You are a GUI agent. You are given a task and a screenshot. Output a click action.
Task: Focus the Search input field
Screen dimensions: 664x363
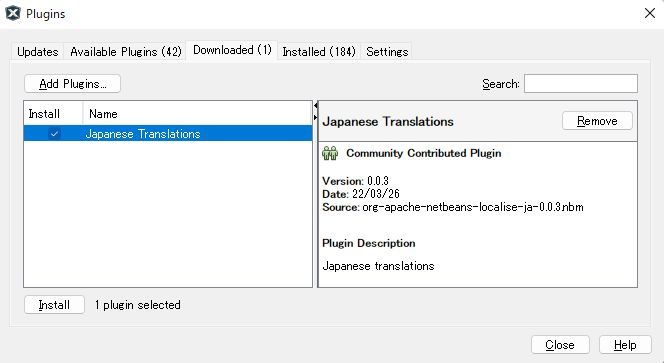coord(581,83)
